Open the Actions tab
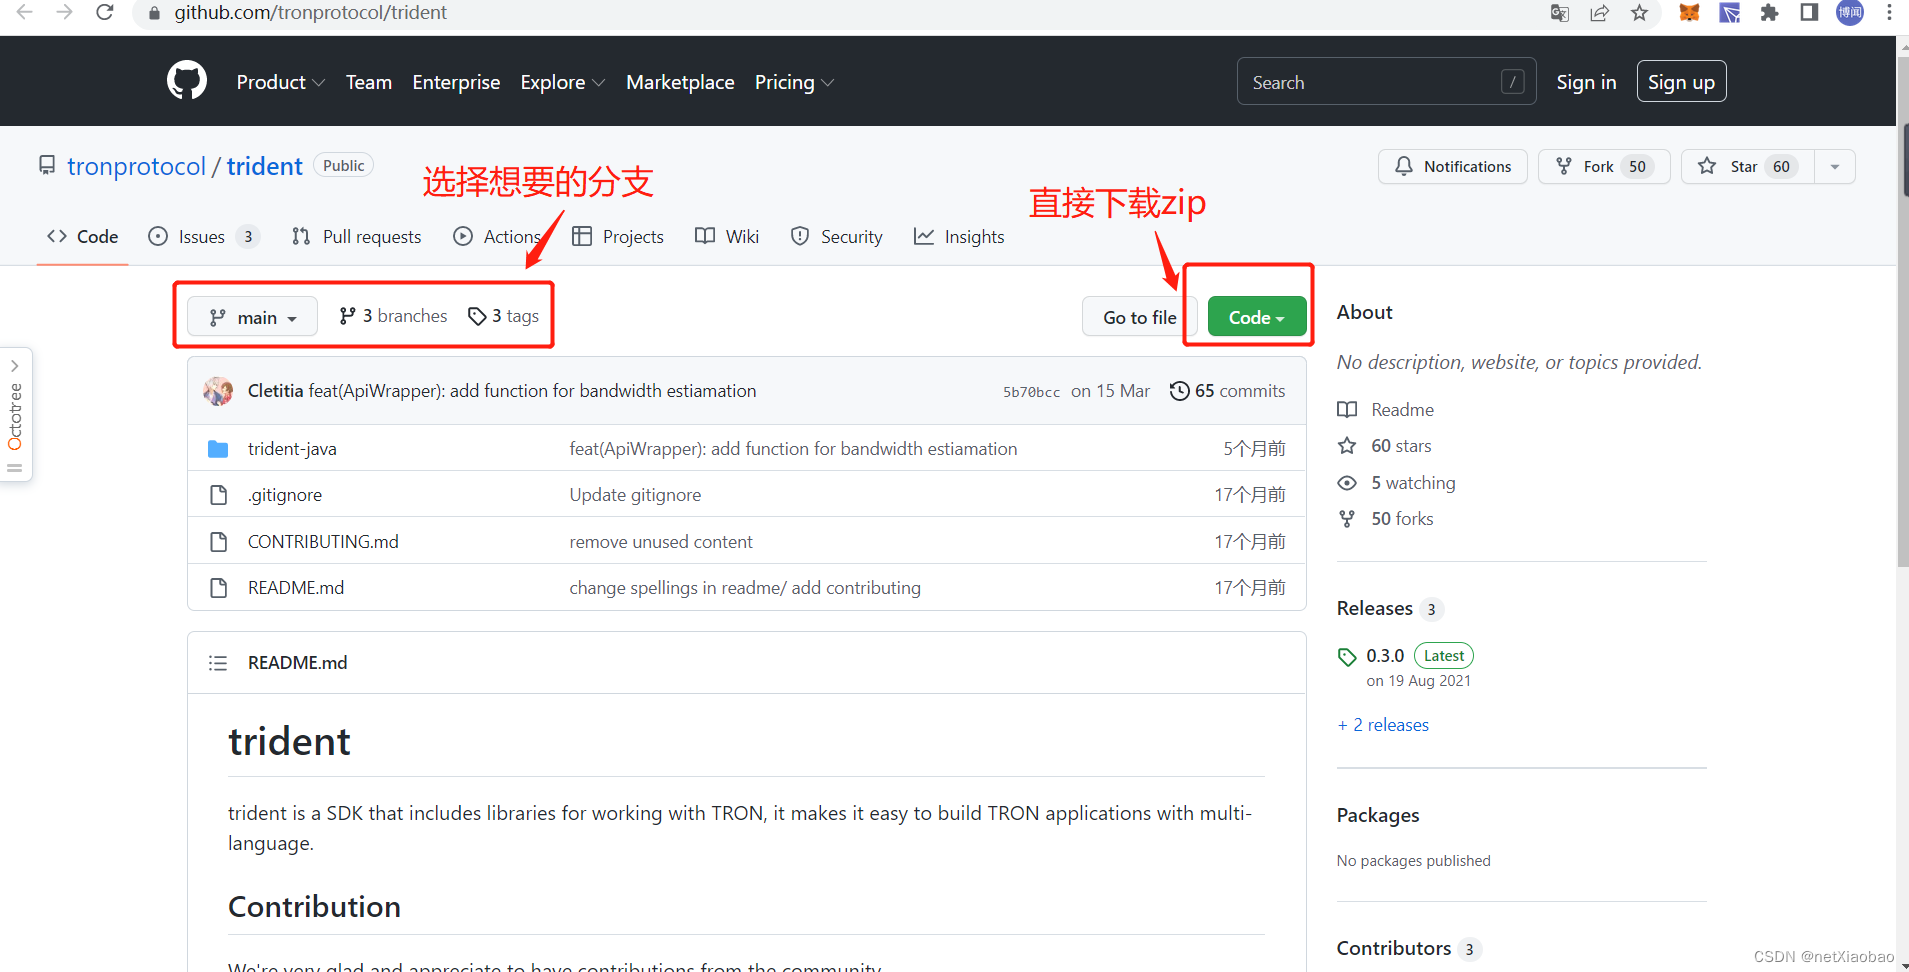Image resolution: width=1909 pixels, height=972 pixels. [497, 237]
